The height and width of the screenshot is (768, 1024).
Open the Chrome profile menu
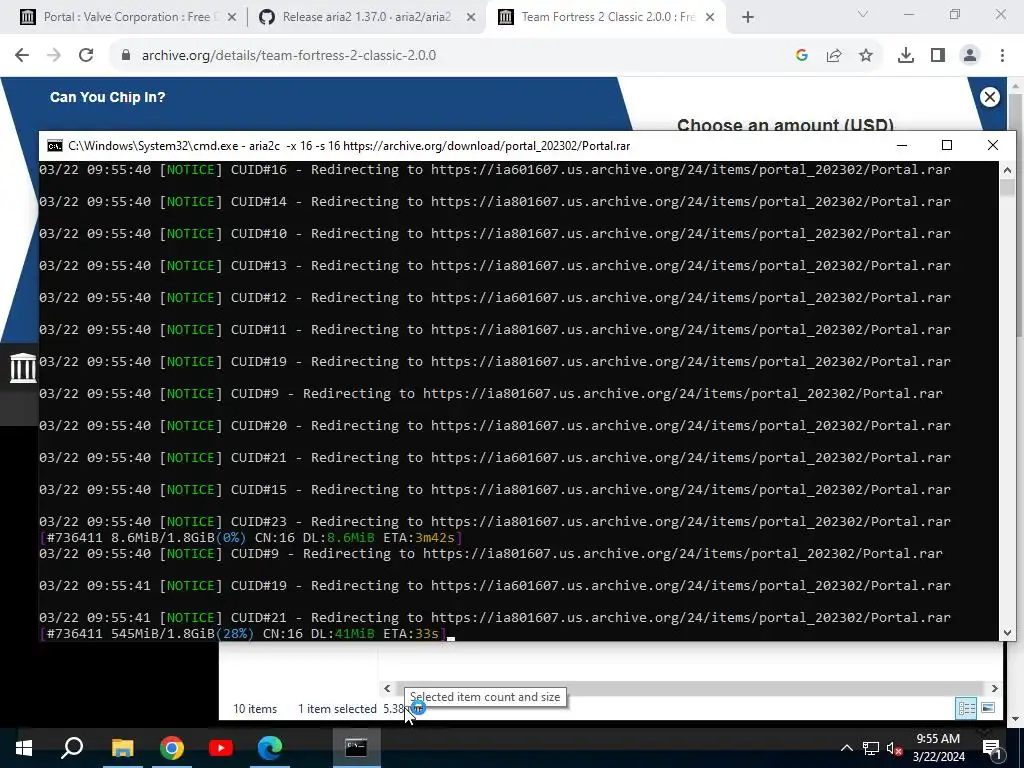click(970, 56)
